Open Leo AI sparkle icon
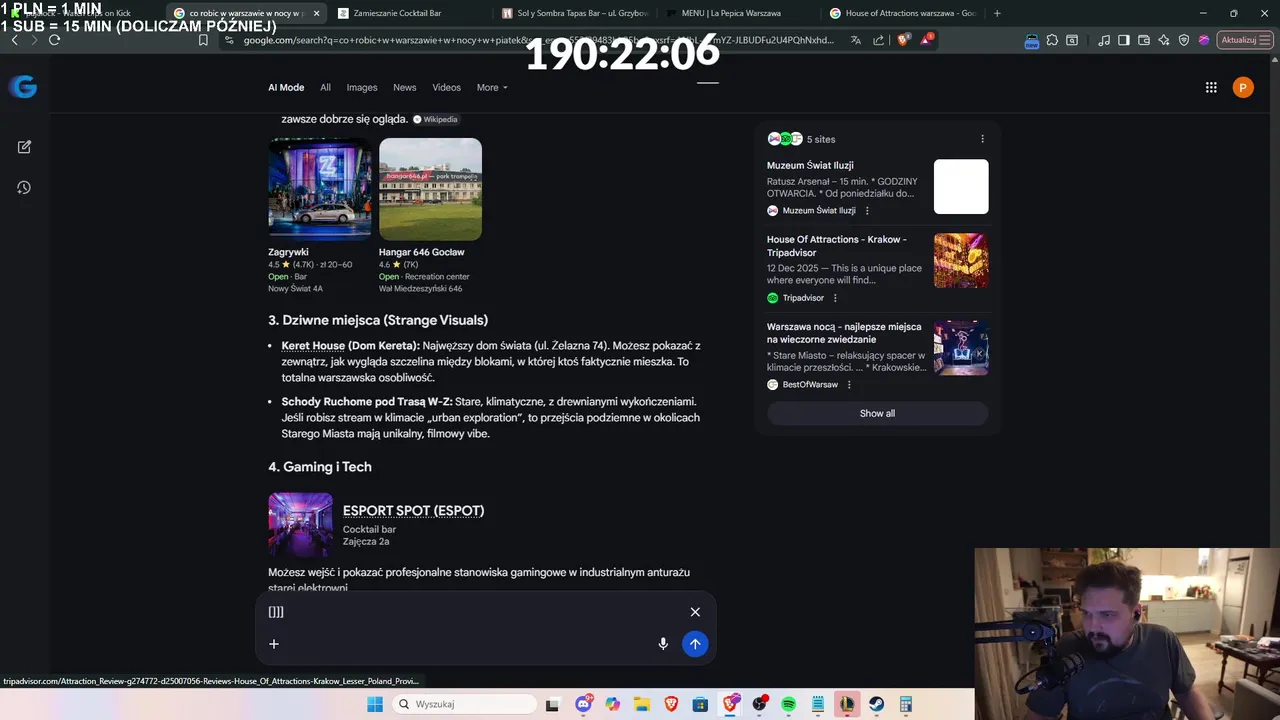This screenshot has width=1280, height=720. [1164, 40]
